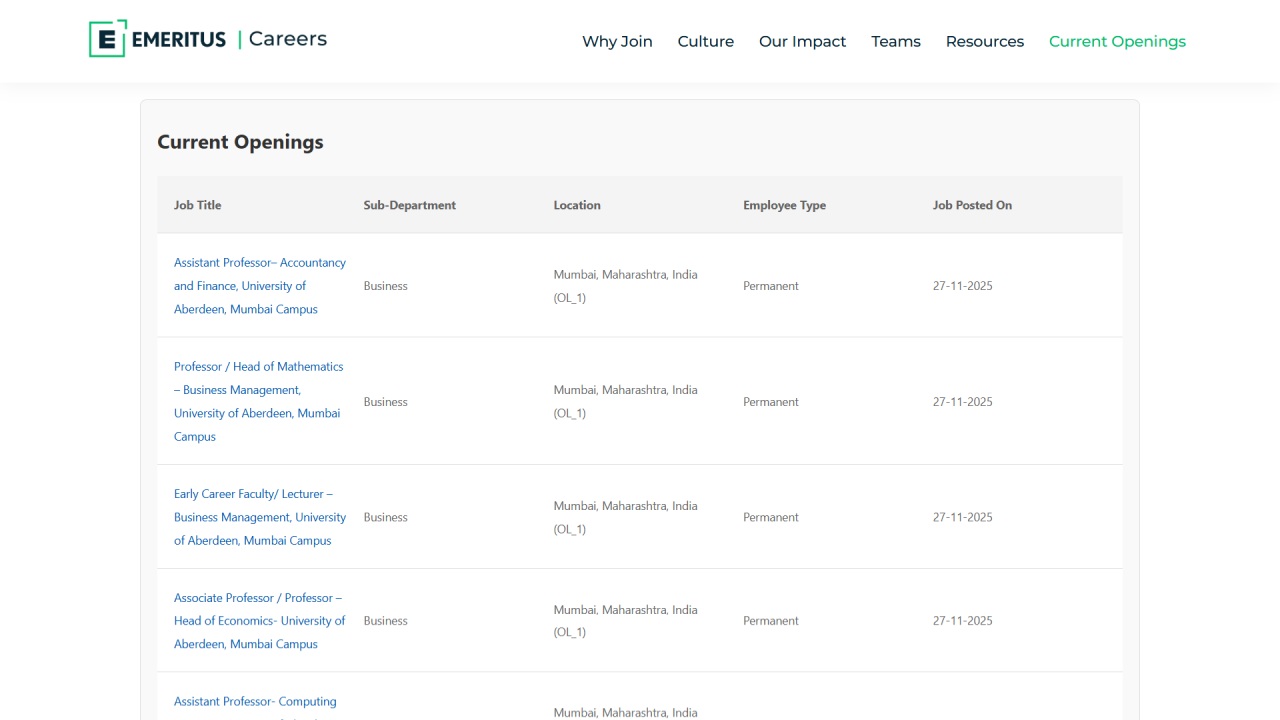Open the Assistant Professor Accountancy and Finance job
The height and width of the screenshot is (720, 1280).
[259, 285]
